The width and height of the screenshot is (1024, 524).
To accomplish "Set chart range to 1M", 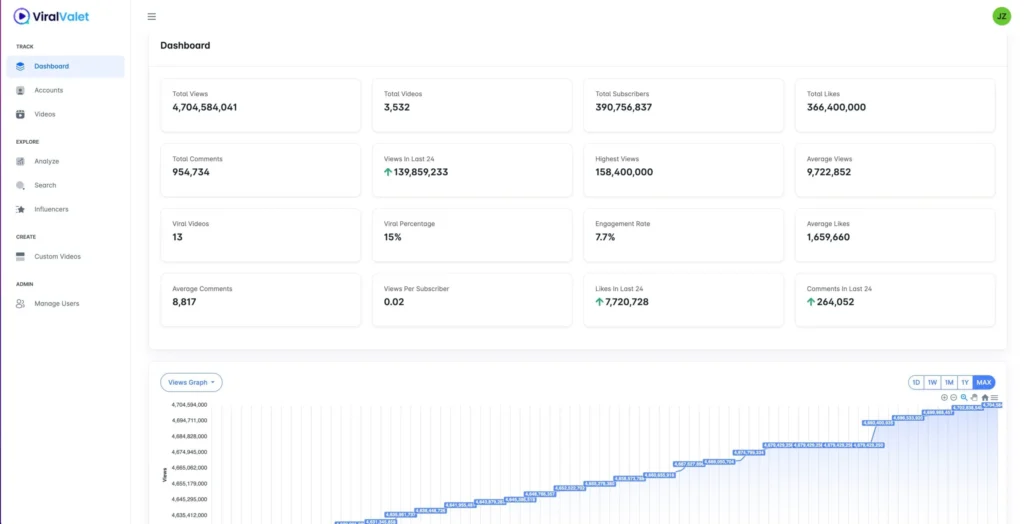I will point(948,382).
